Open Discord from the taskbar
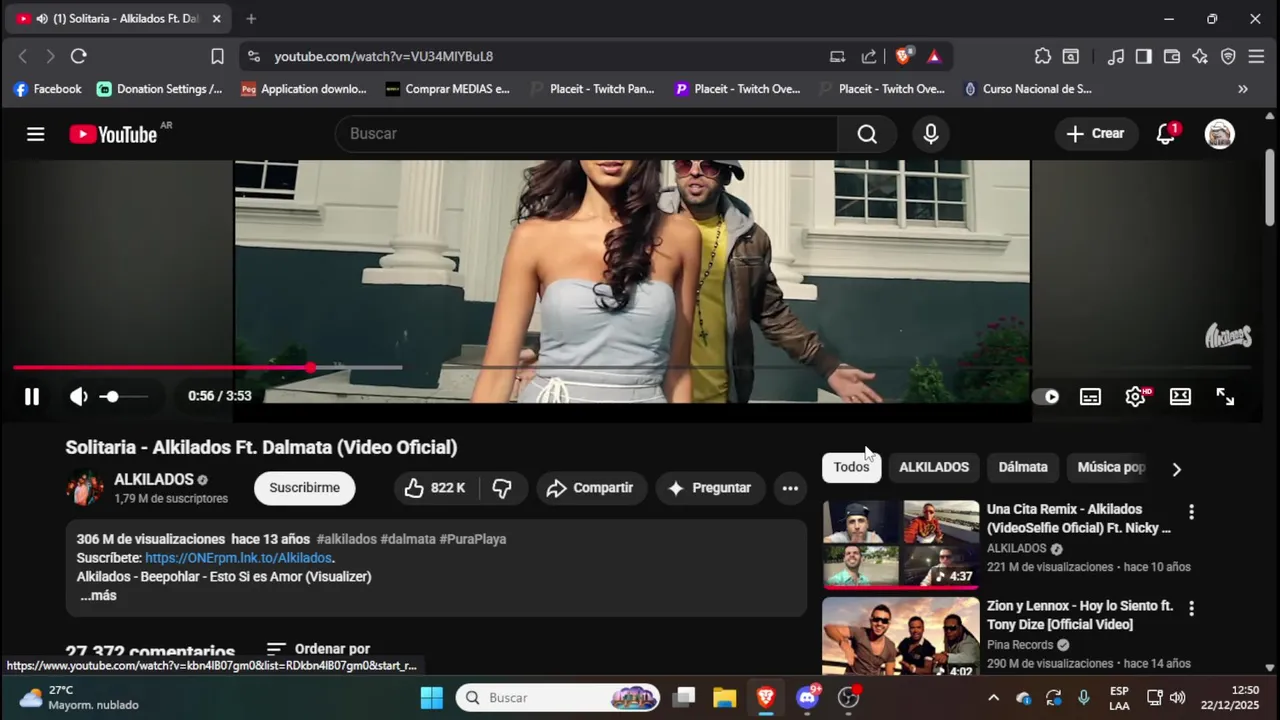Screen dimensions: 1280x720 (x=808, y=698)
